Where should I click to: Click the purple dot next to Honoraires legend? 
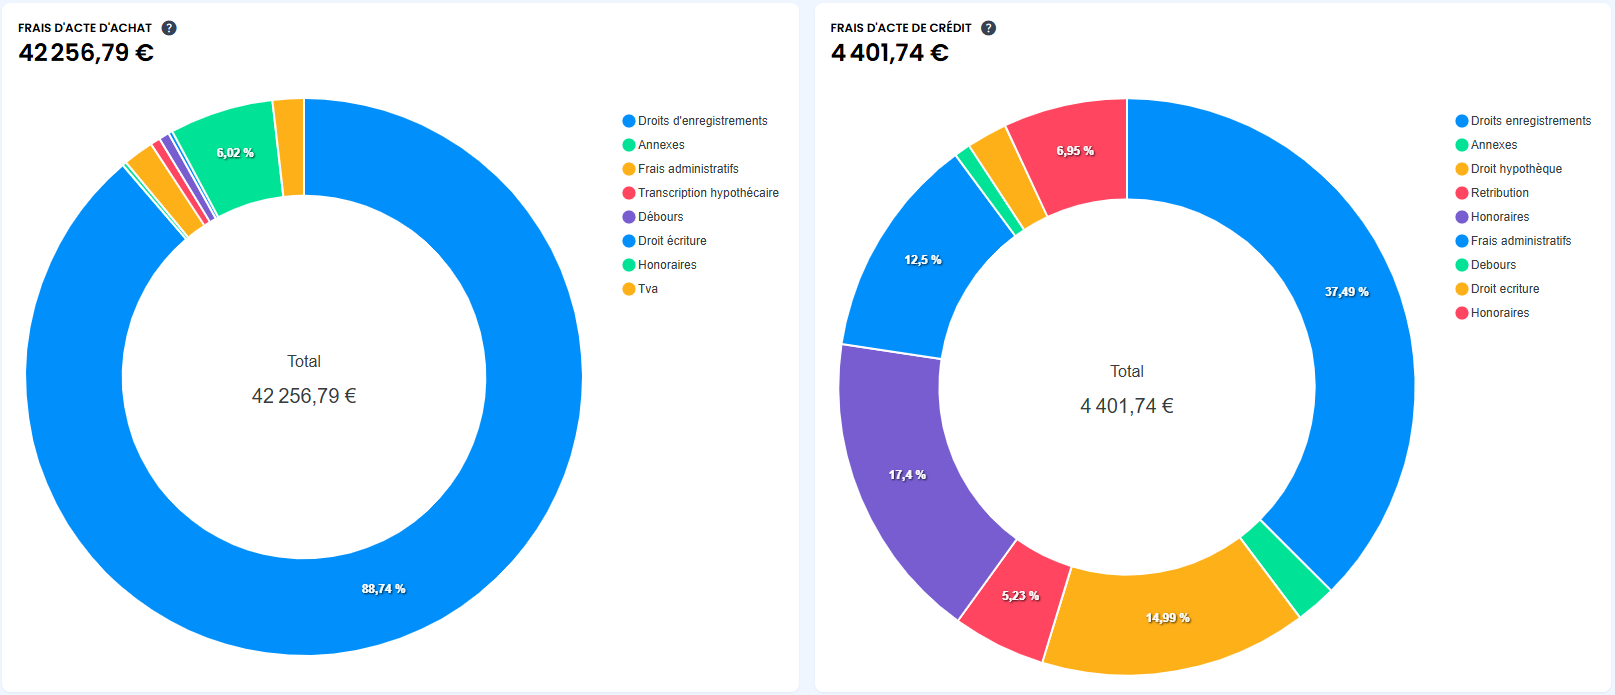point(1462,217)
